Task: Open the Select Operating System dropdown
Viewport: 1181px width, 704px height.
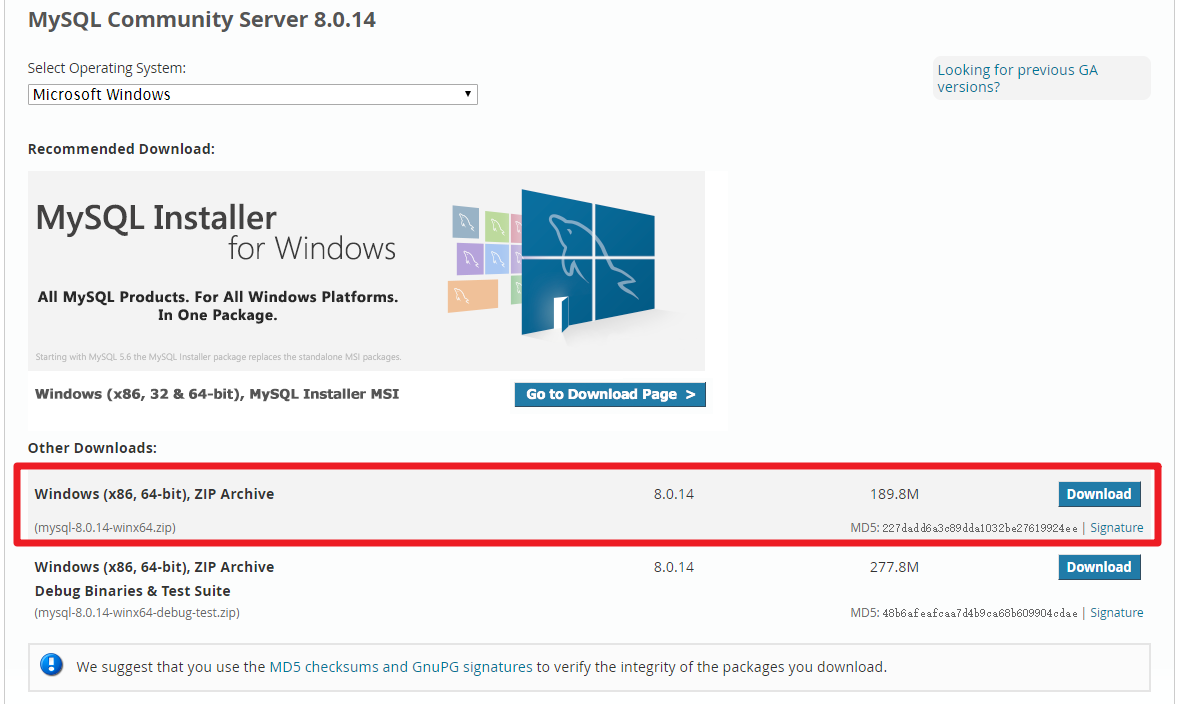Action: point(252,94)
